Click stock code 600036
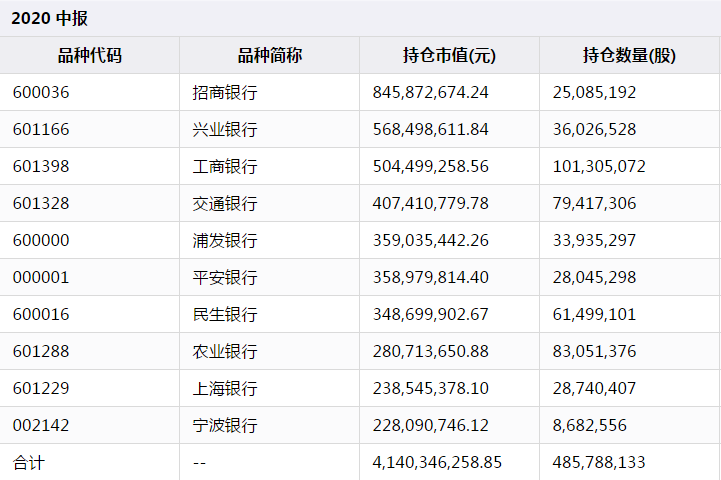Screen dimensions: 721x480 pos(41,92)
